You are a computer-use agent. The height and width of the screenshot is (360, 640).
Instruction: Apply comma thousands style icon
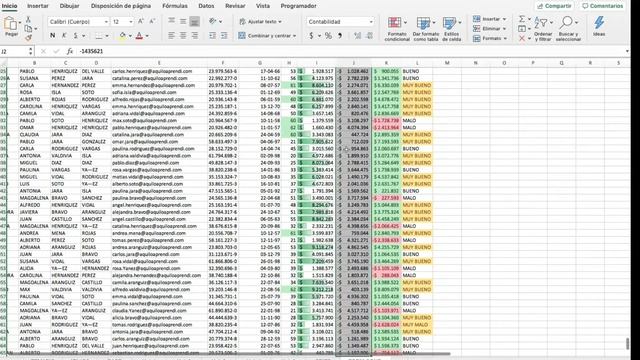(340, 36)
